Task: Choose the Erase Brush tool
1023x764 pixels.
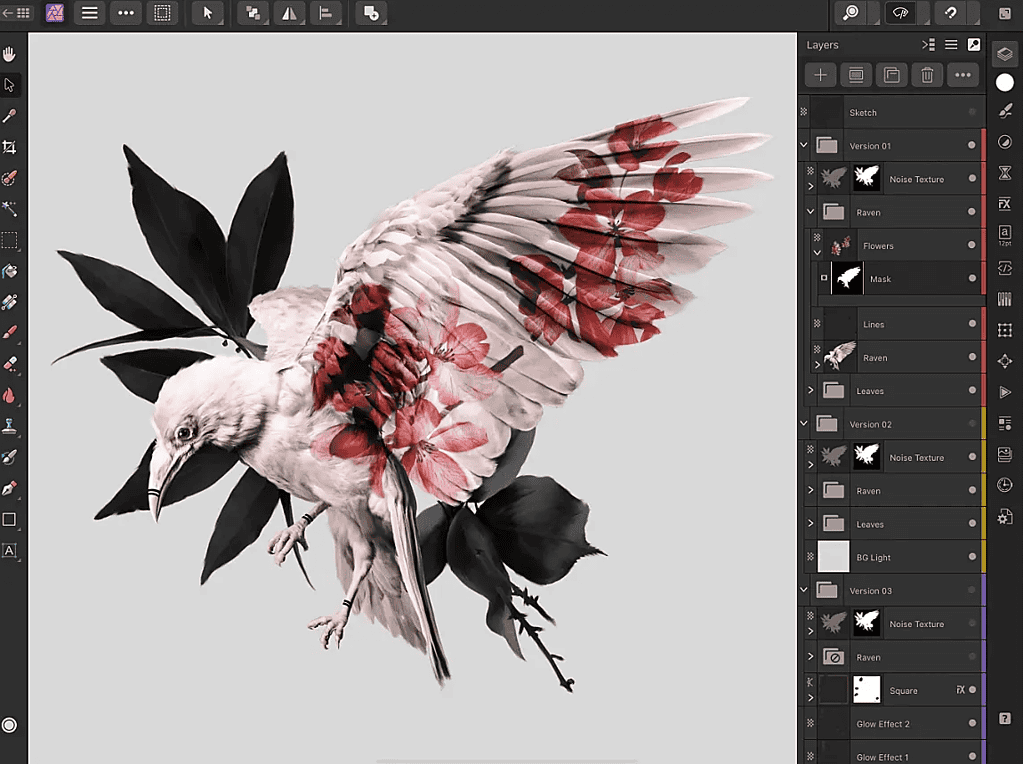Action: tap(9, 364)
